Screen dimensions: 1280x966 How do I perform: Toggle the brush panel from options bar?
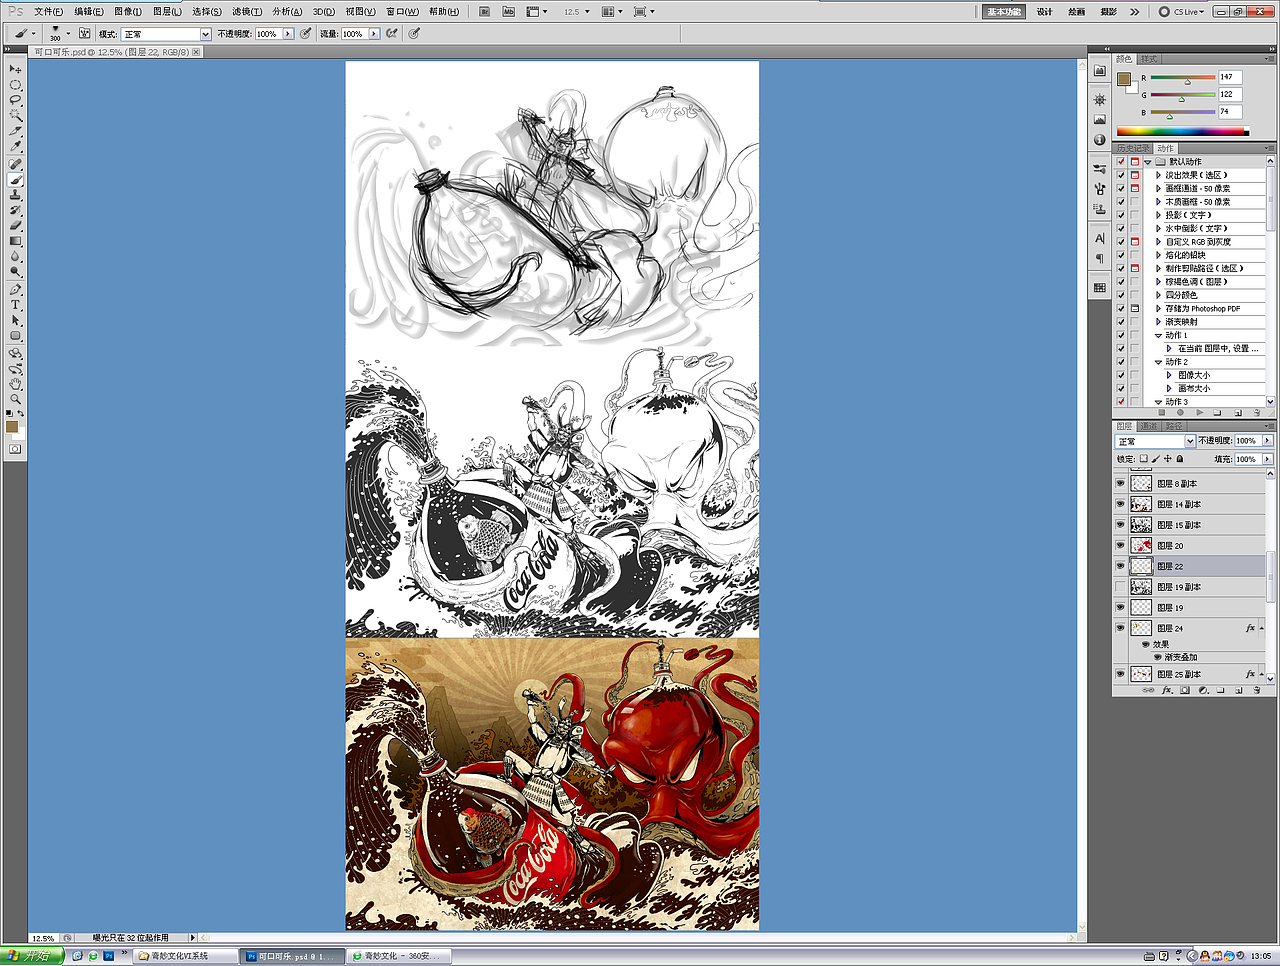pyautogui.click(x=84, y=33)
